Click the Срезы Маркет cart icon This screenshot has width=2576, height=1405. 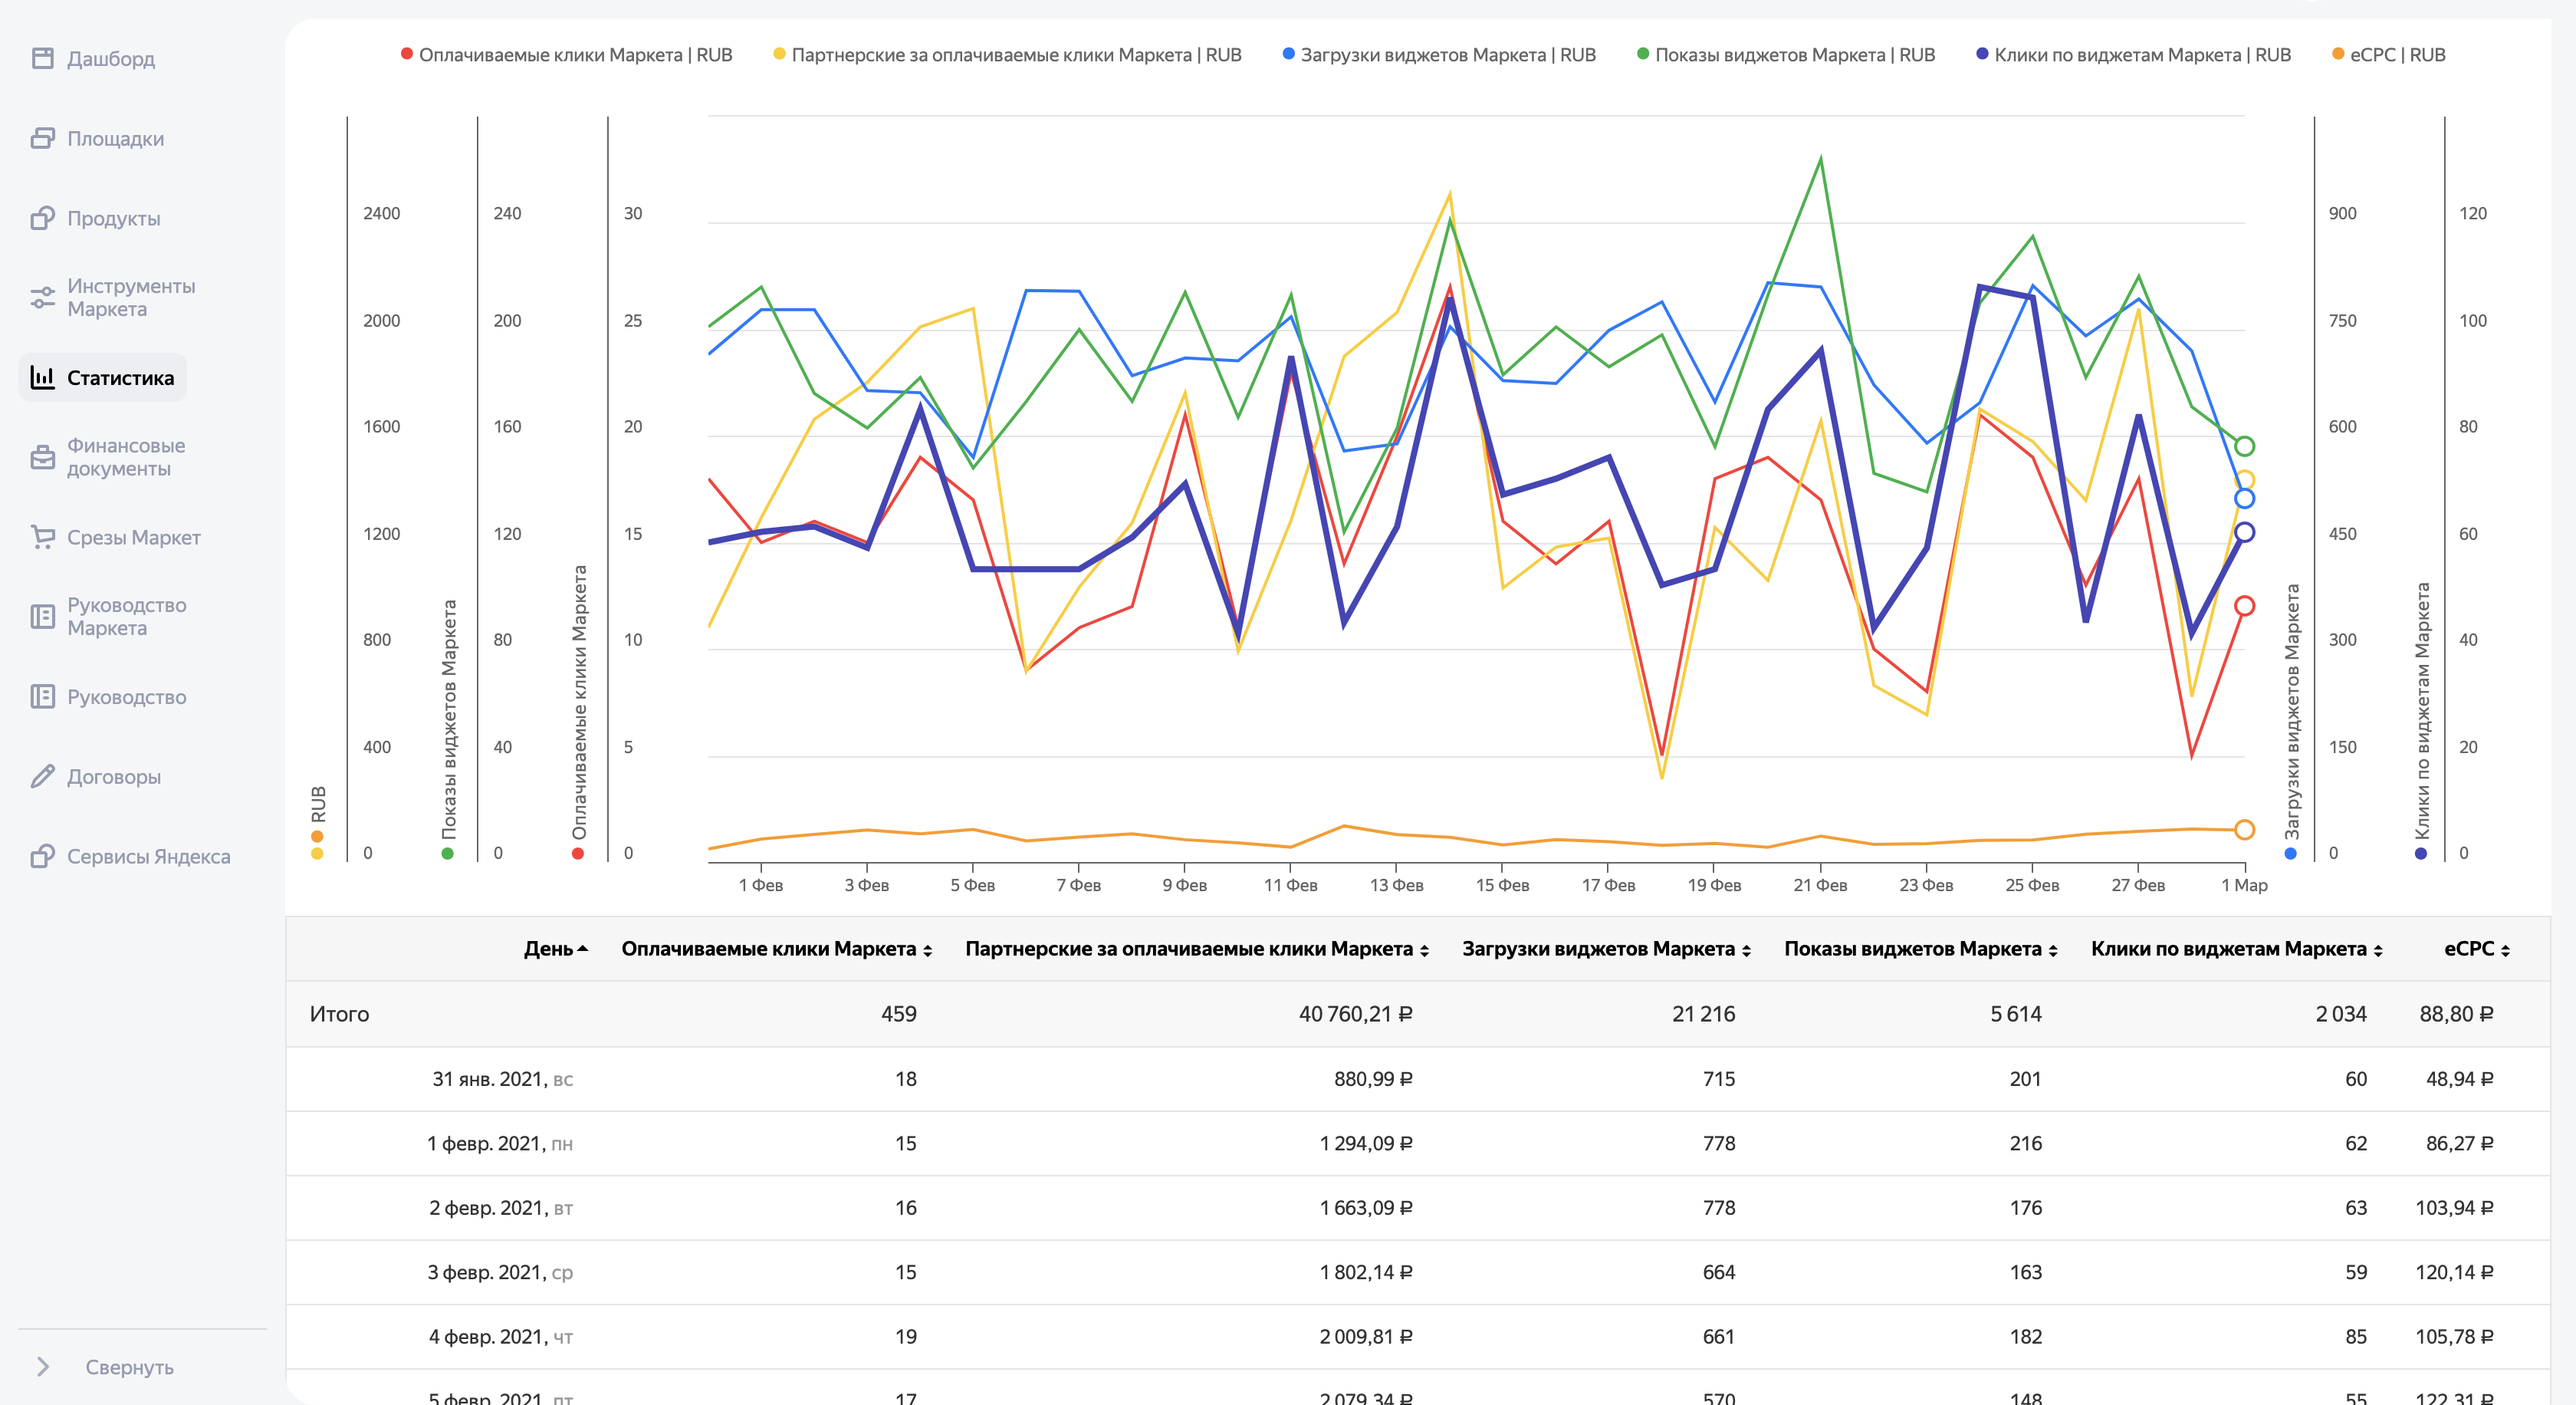pos(42,537)
